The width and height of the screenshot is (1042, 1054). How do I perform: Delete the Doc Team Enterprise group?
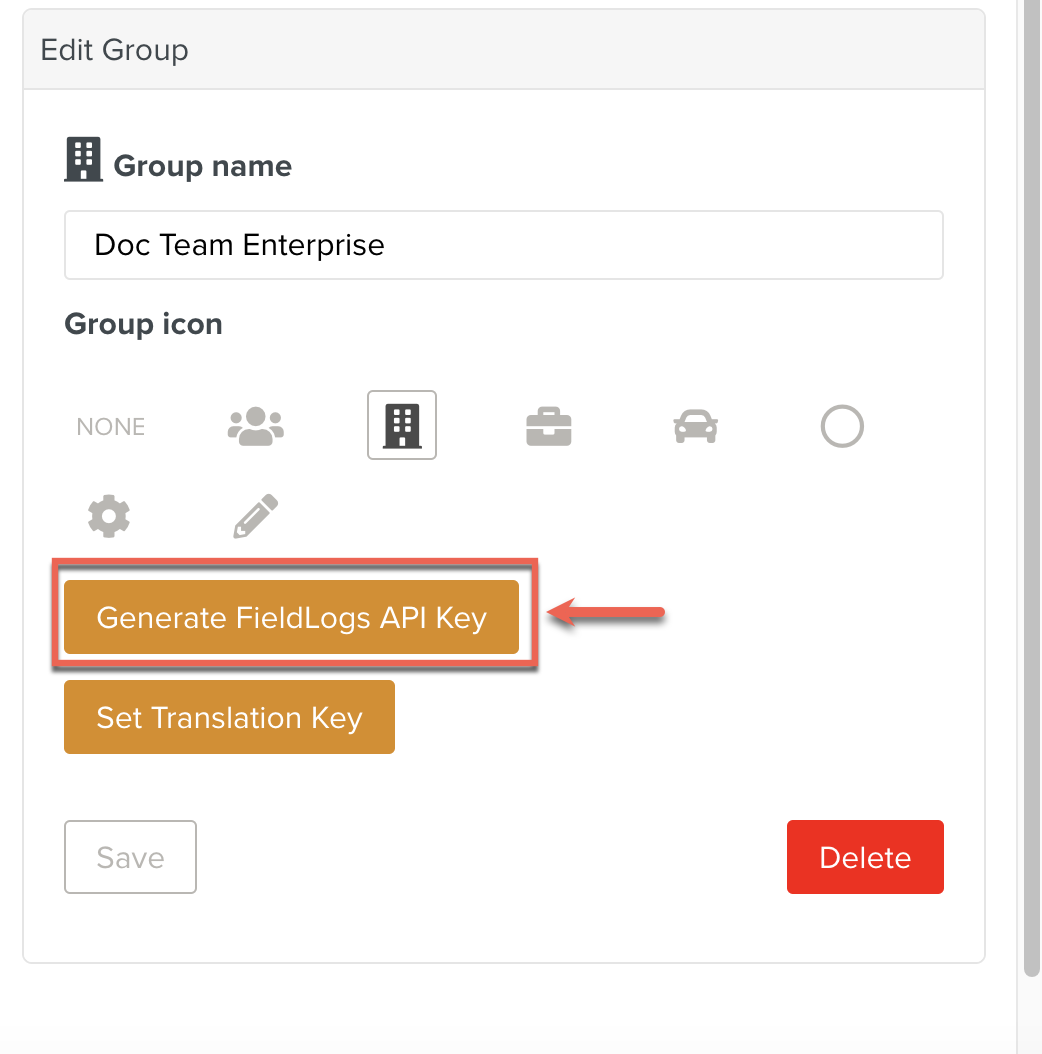pyautogui.click(x=865, y=857)
